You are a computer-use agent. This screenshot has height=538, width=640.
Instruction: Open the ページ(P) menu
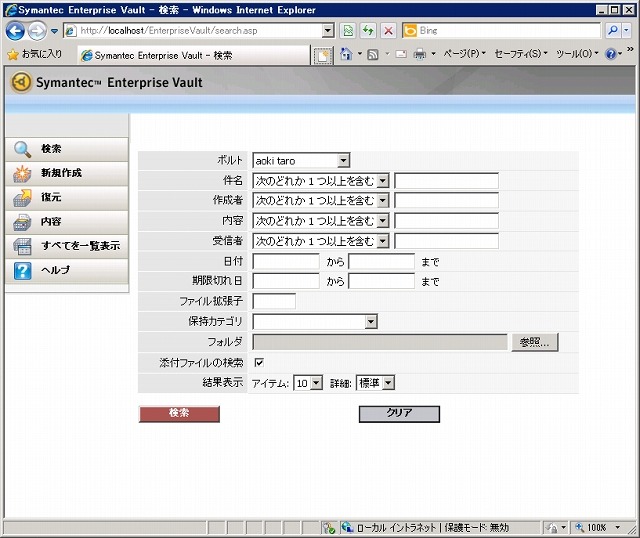point(464,54)
